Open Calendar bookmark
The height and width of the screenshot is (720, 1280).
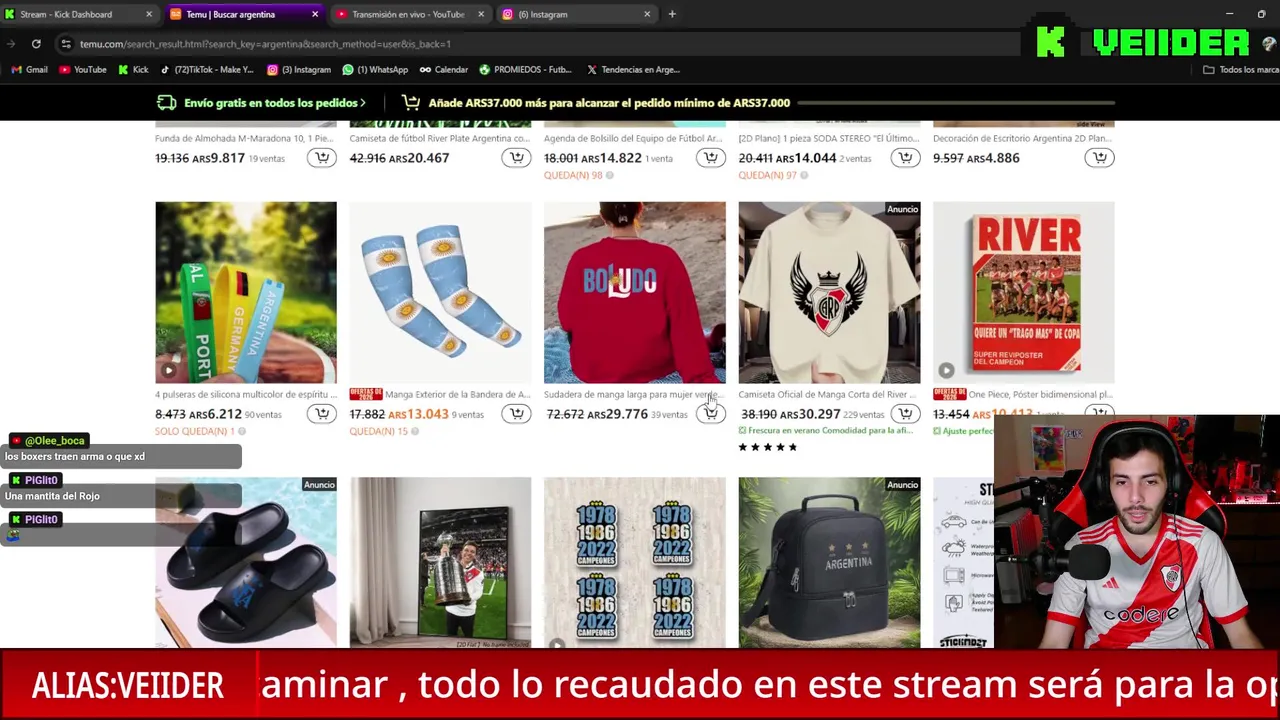pos(444,70)
